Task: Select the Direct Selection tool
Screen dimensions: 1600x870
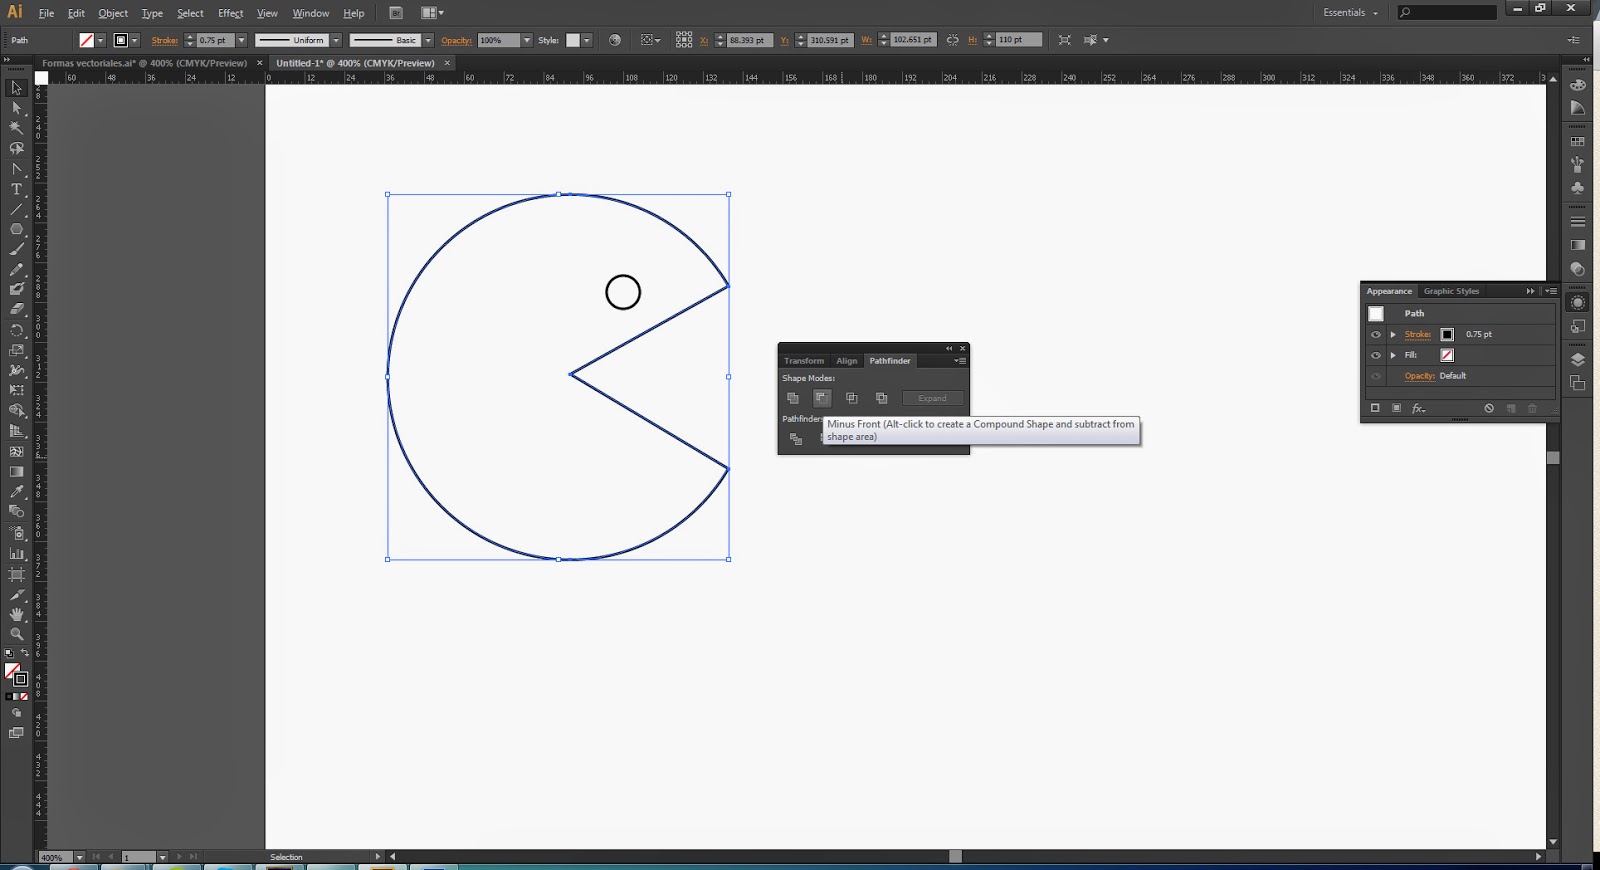Action: 16,108
